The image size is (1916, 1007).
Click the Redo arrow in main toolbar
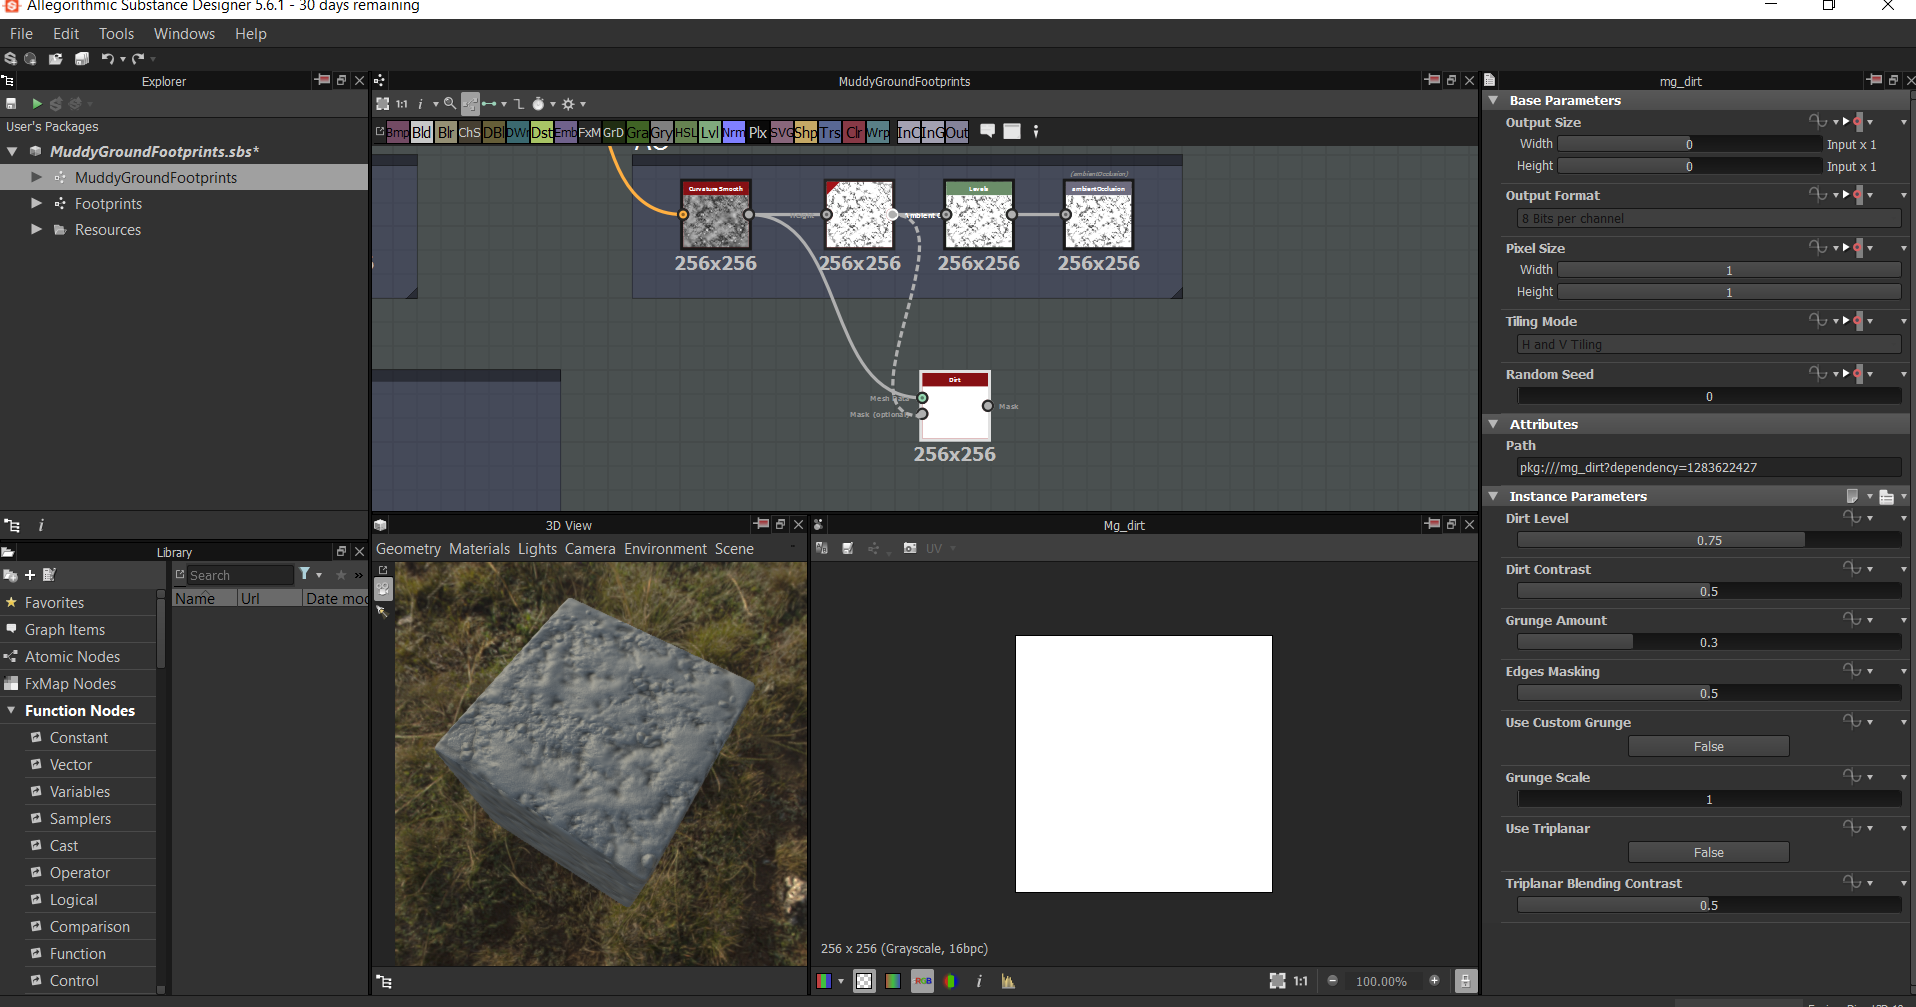pos(138,59)
